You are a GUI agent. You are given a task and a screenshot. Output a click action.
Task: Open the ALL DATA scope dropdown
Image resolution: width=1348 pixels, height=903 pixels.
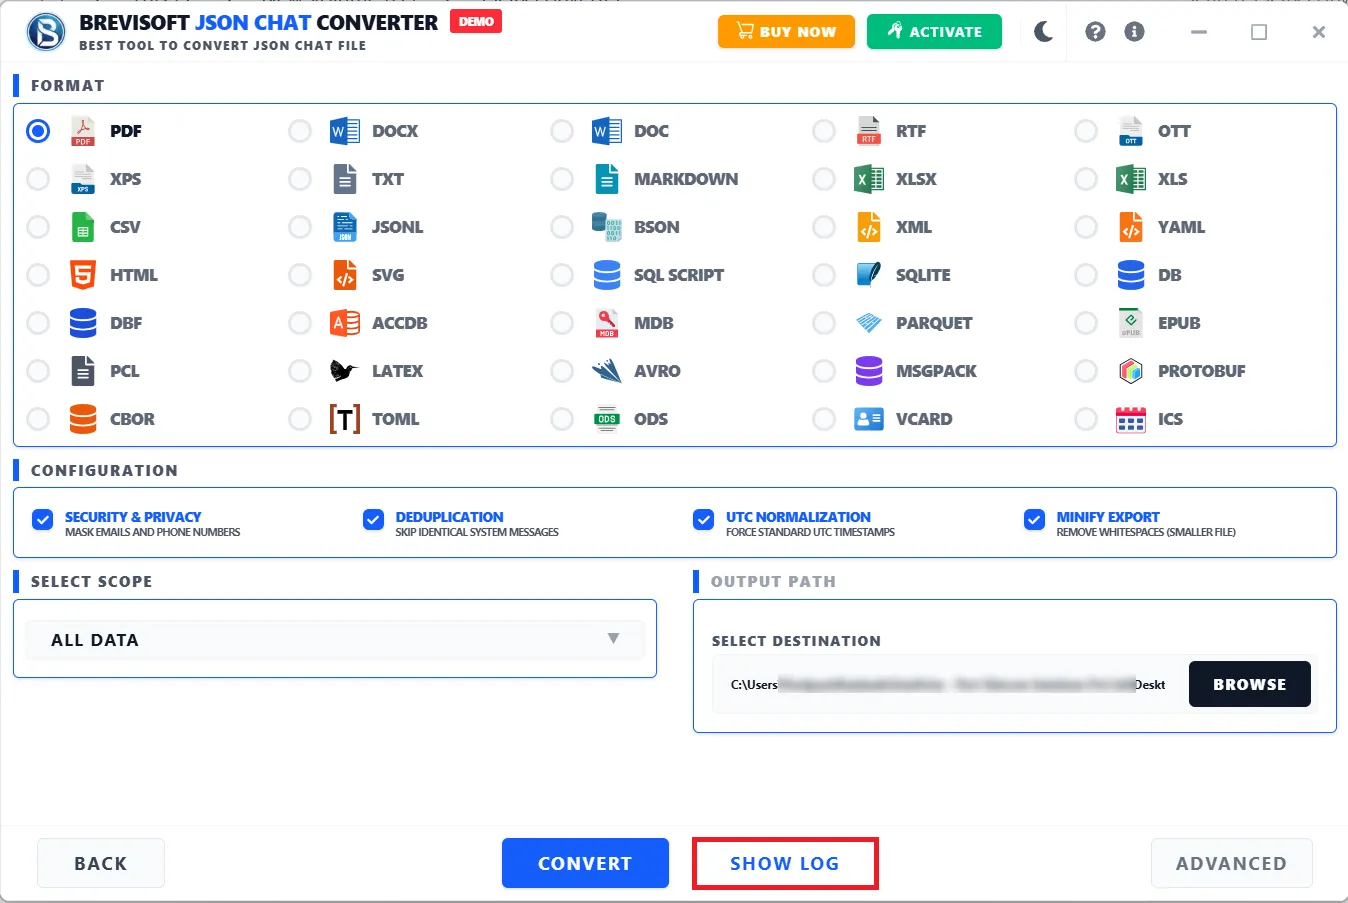pyautogui.click(x=335, y=640)
